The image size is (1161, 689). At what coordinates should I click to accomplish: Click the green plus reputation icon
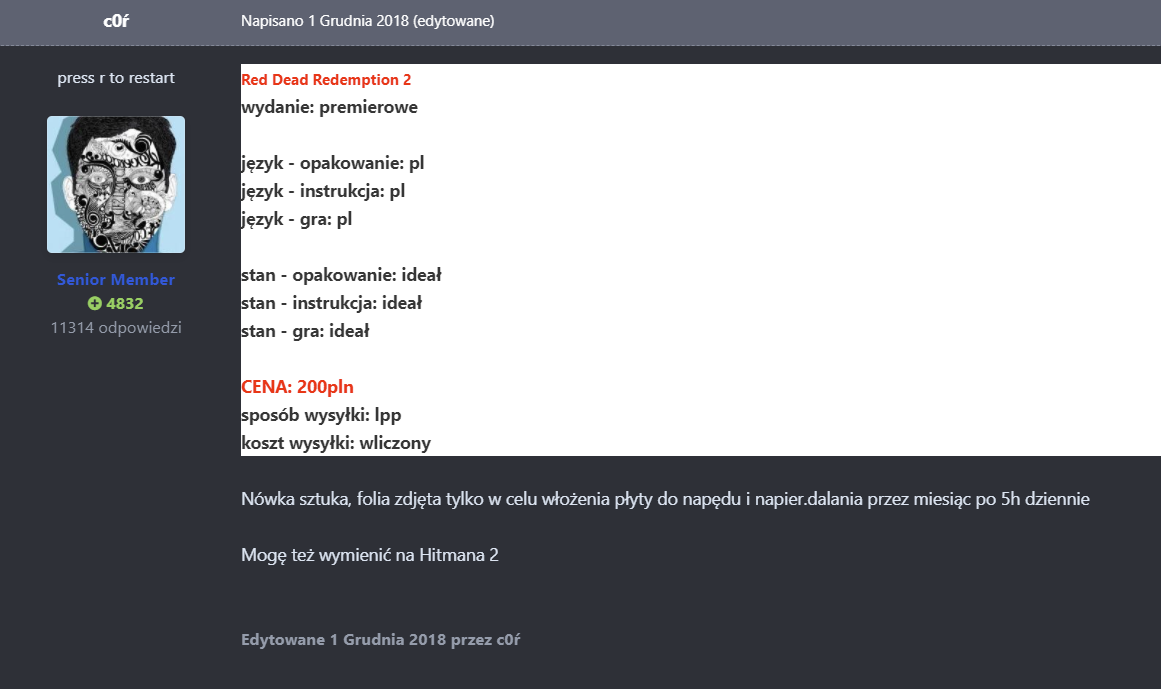pyautogui.click(x=94, y=303)
